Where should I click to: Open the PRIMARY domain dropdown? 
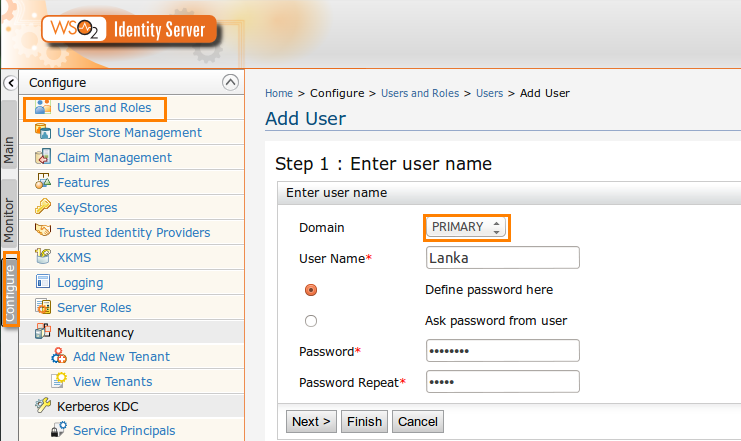pos(466,227)
